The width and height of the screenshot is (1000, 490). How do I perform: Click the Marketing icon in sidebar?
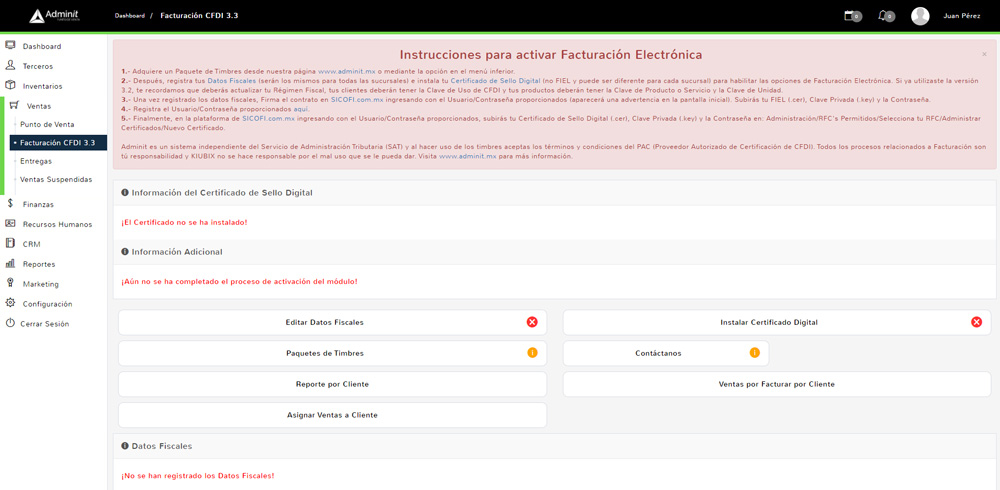[10, 283]
